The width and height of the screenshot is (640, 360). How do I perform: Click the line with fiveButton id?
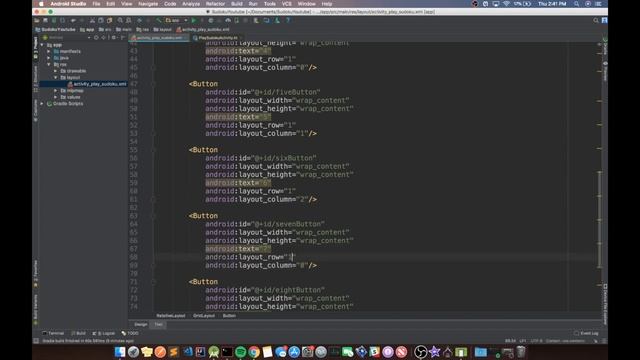click(263, 92)
